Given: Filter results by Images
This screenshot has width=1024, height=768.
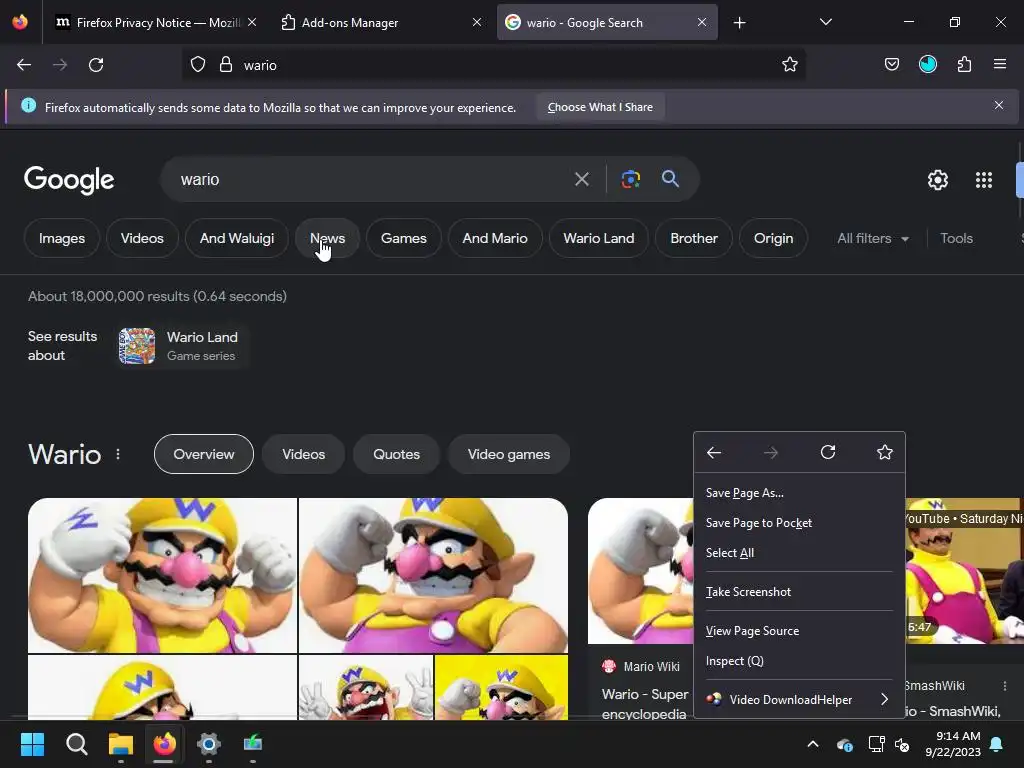Looking at the screenshot, I should 62,238.
